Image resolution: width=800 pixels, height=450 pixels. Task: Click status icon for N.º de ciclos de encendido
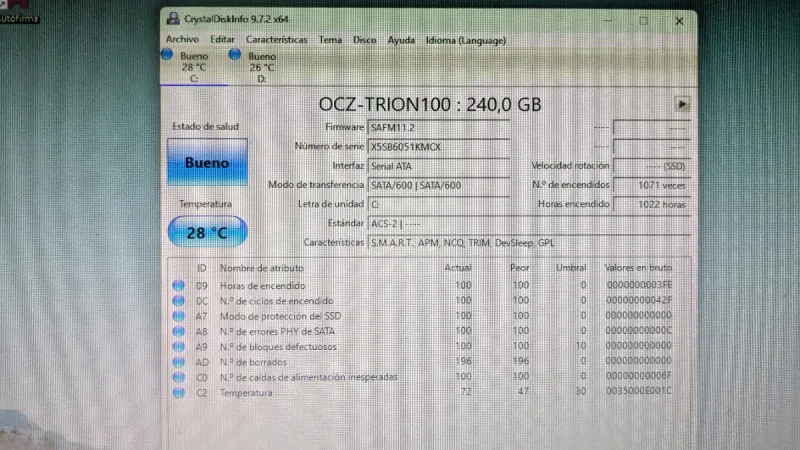(x=178, y=301)
